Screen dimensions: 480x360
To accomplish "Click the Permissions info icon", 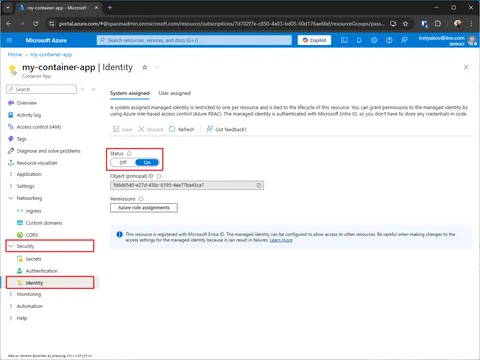I will (x=141, y=199).
